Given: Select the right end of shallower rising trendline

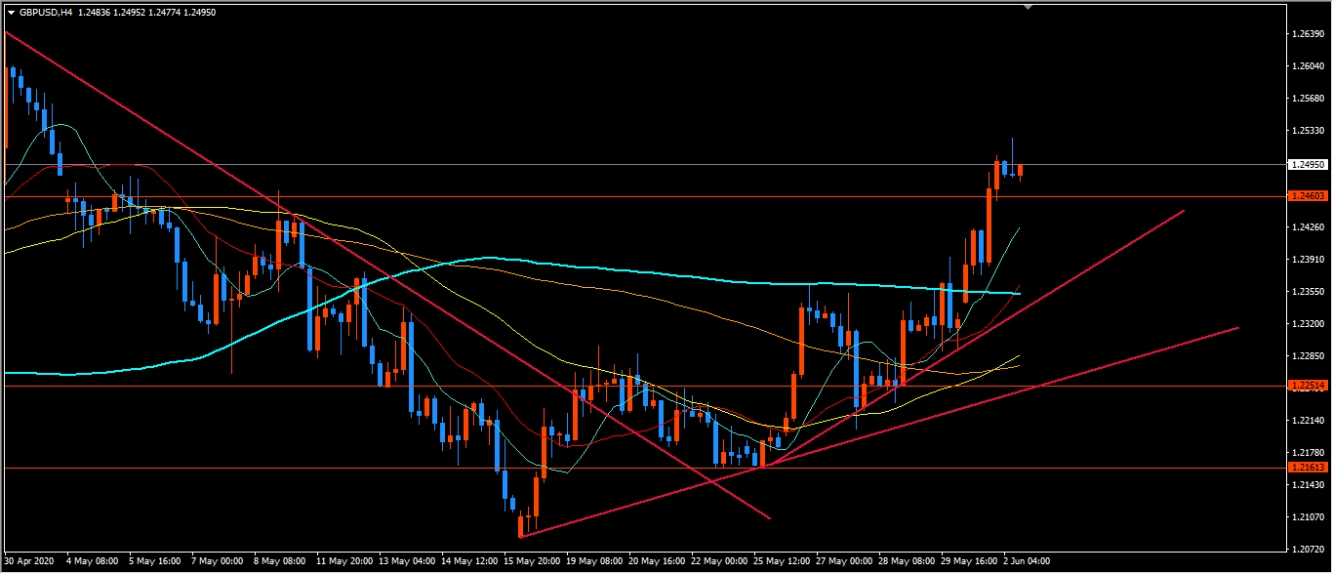Looking at the screenshot, I should 1238,328.
